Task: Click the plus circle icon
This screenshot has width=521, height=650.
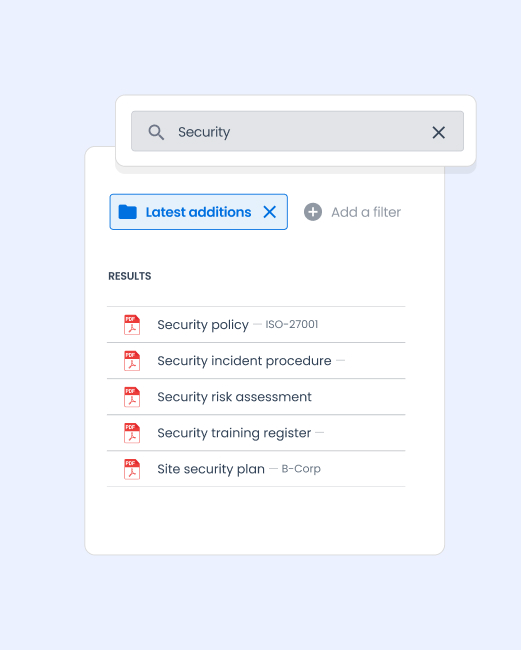Action: 313,212
